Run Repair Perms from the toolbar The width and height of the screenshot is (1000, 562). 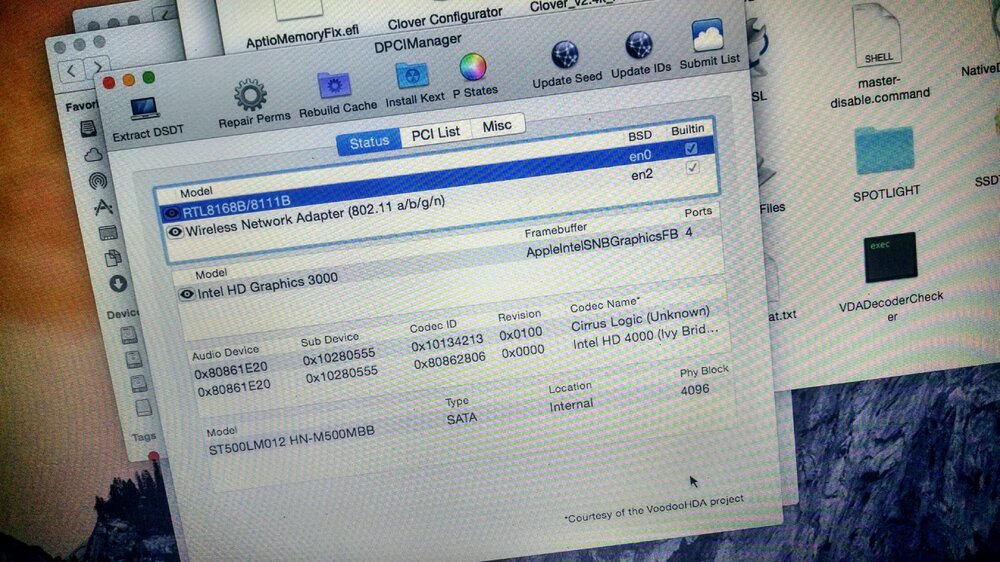pos(250,97)
